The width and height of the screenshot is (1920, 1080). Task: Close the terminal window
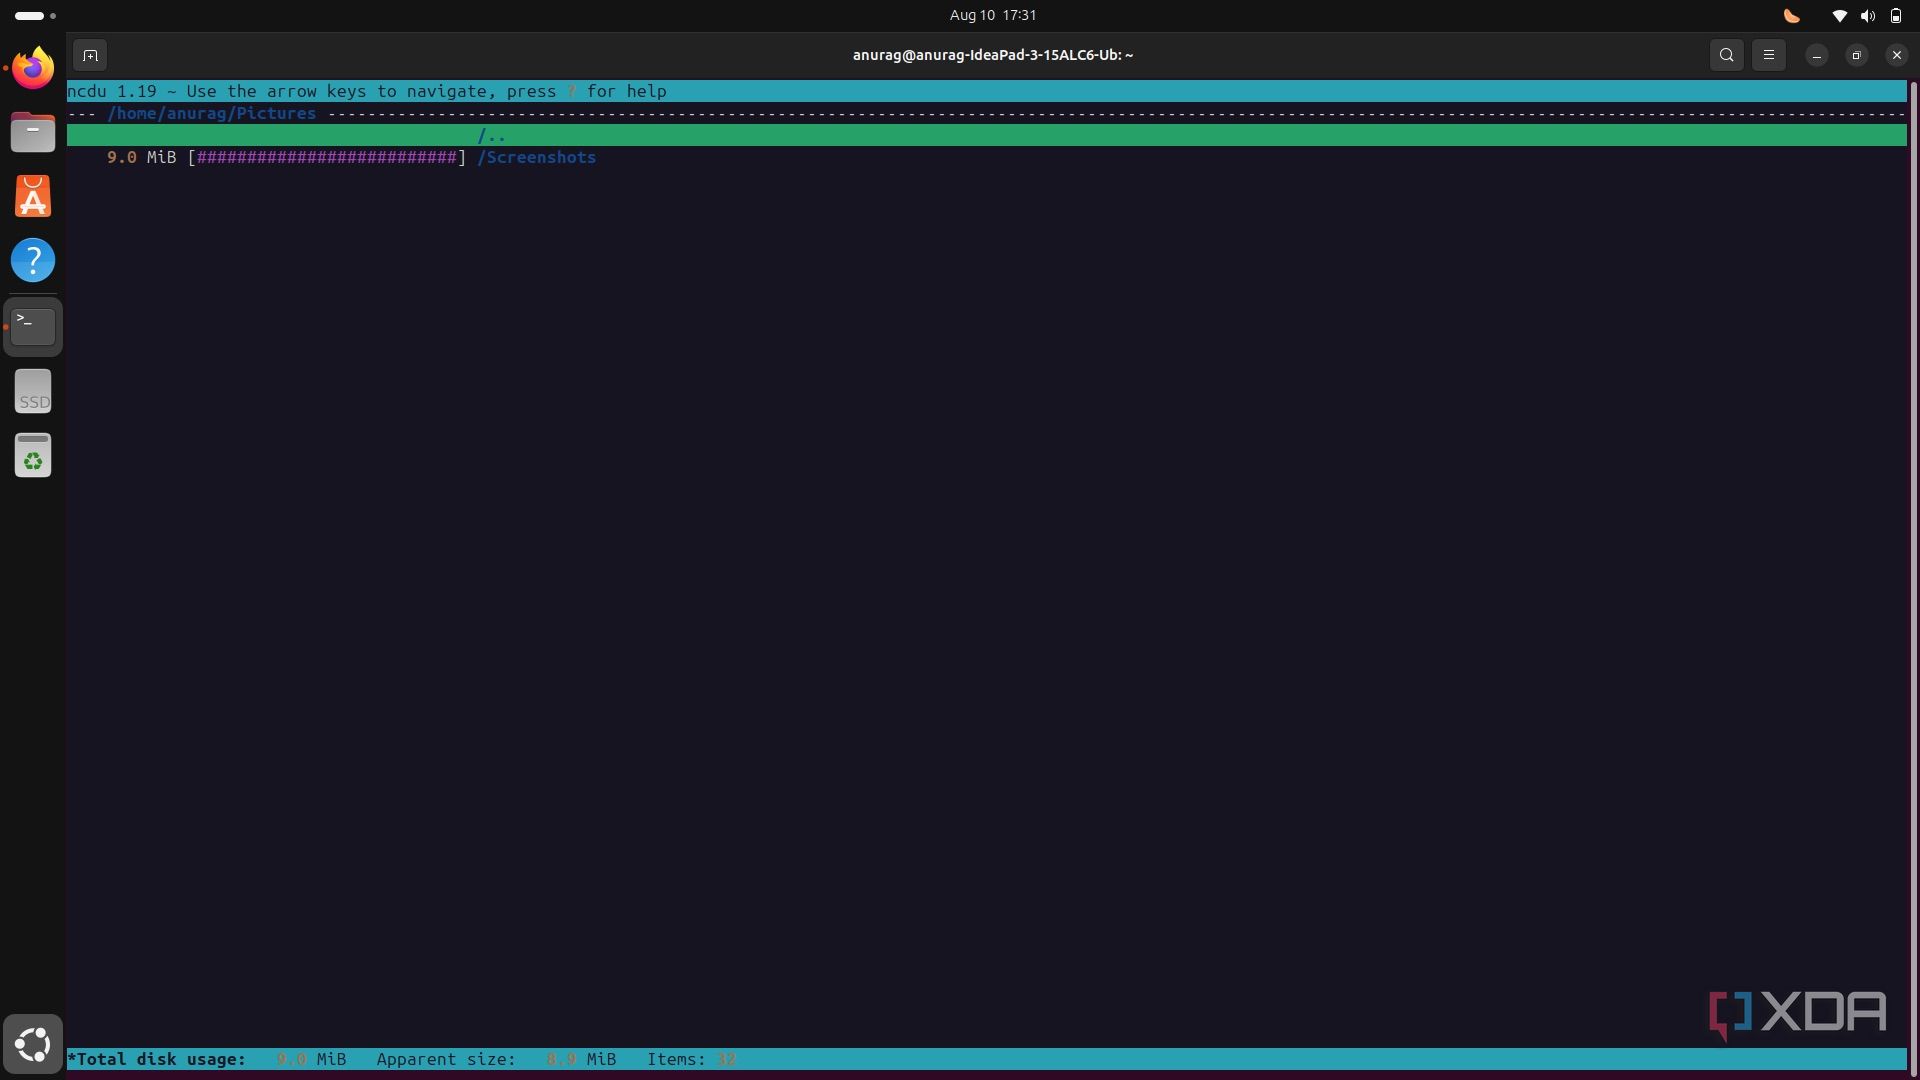click(x=1897, y=55)
